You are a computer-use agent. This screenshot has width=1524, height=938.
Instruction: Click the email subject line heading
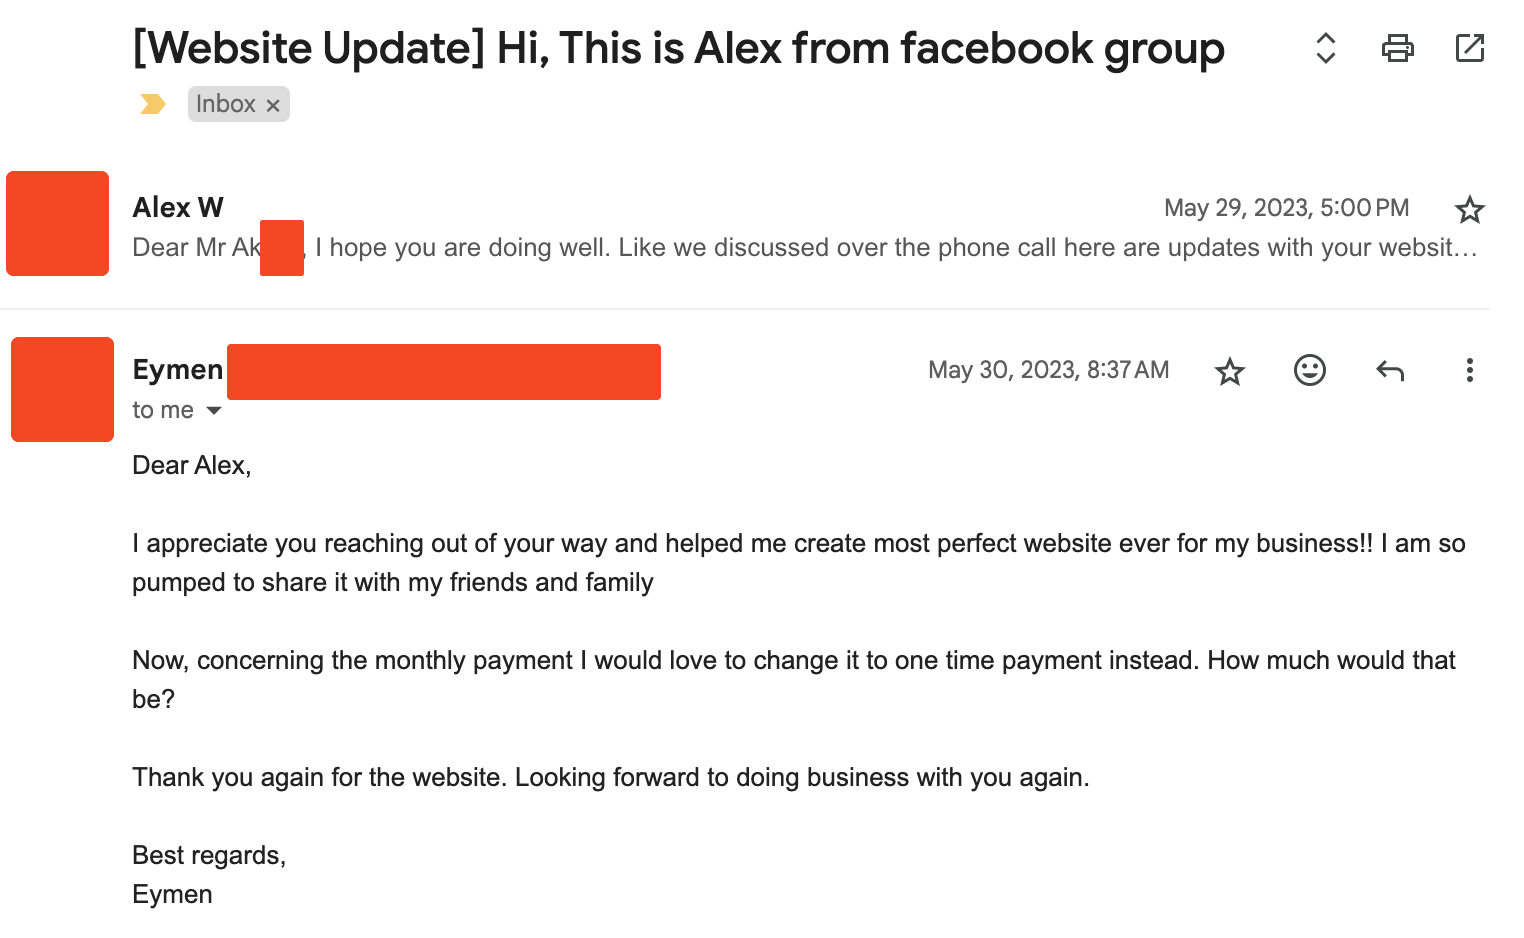(678, 48)
